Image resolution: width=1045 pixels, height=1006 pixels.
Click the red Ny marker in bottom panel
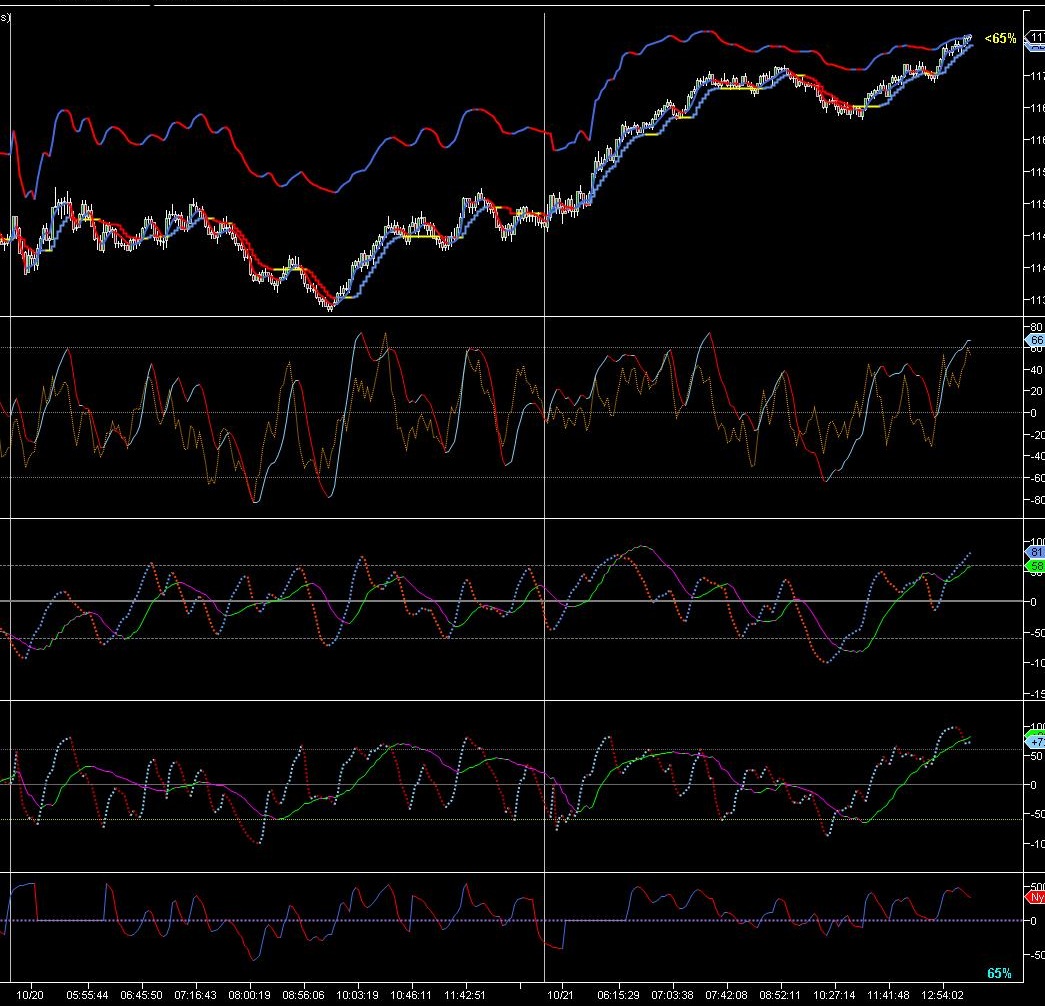(x=1035, y=897)
